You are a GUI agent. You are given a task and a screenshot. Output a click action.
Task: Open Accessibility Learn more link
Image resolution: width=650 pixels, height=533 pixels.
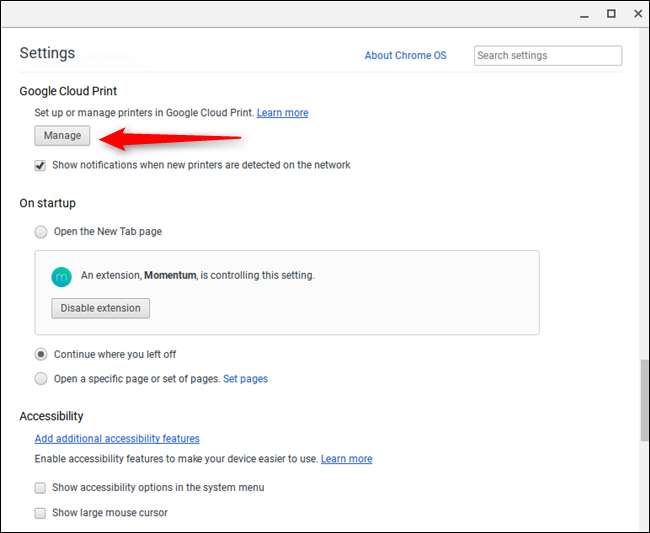pyautogui.click(x=346, y=459)
